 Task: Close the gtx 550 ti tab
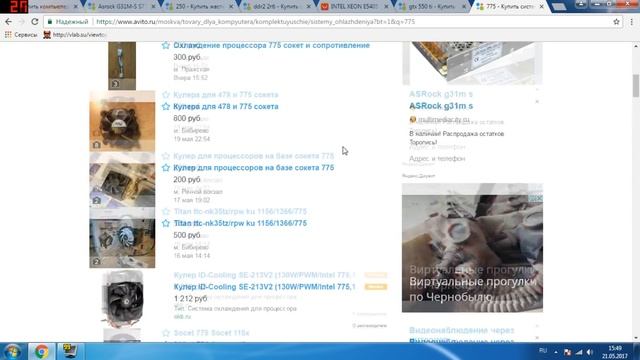[x=464, y=7]
